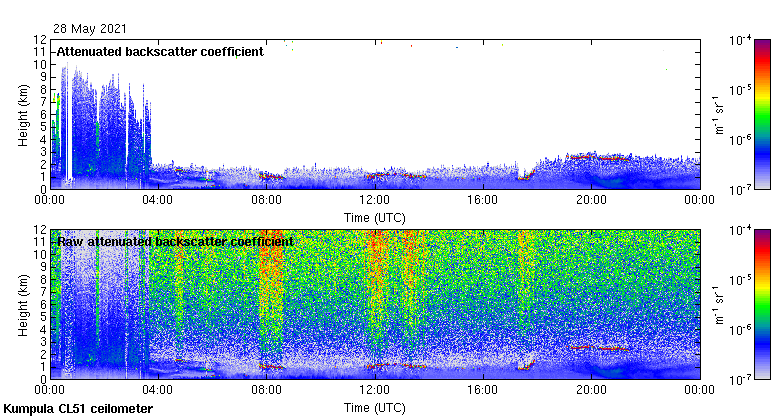Screen dimensions: 780x420
Task: Click the "12:00" tick under the lower plot
Action: 375,390
